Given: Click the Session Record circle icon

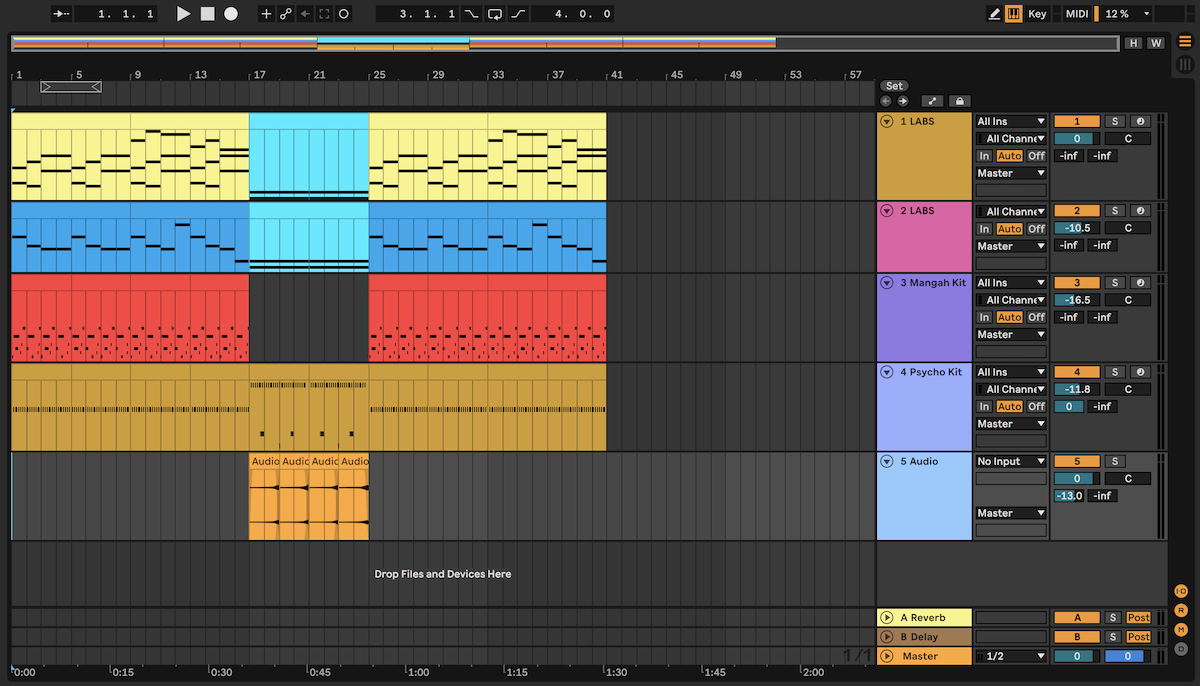Looking at the screenshot, I should tap(344, 14).
